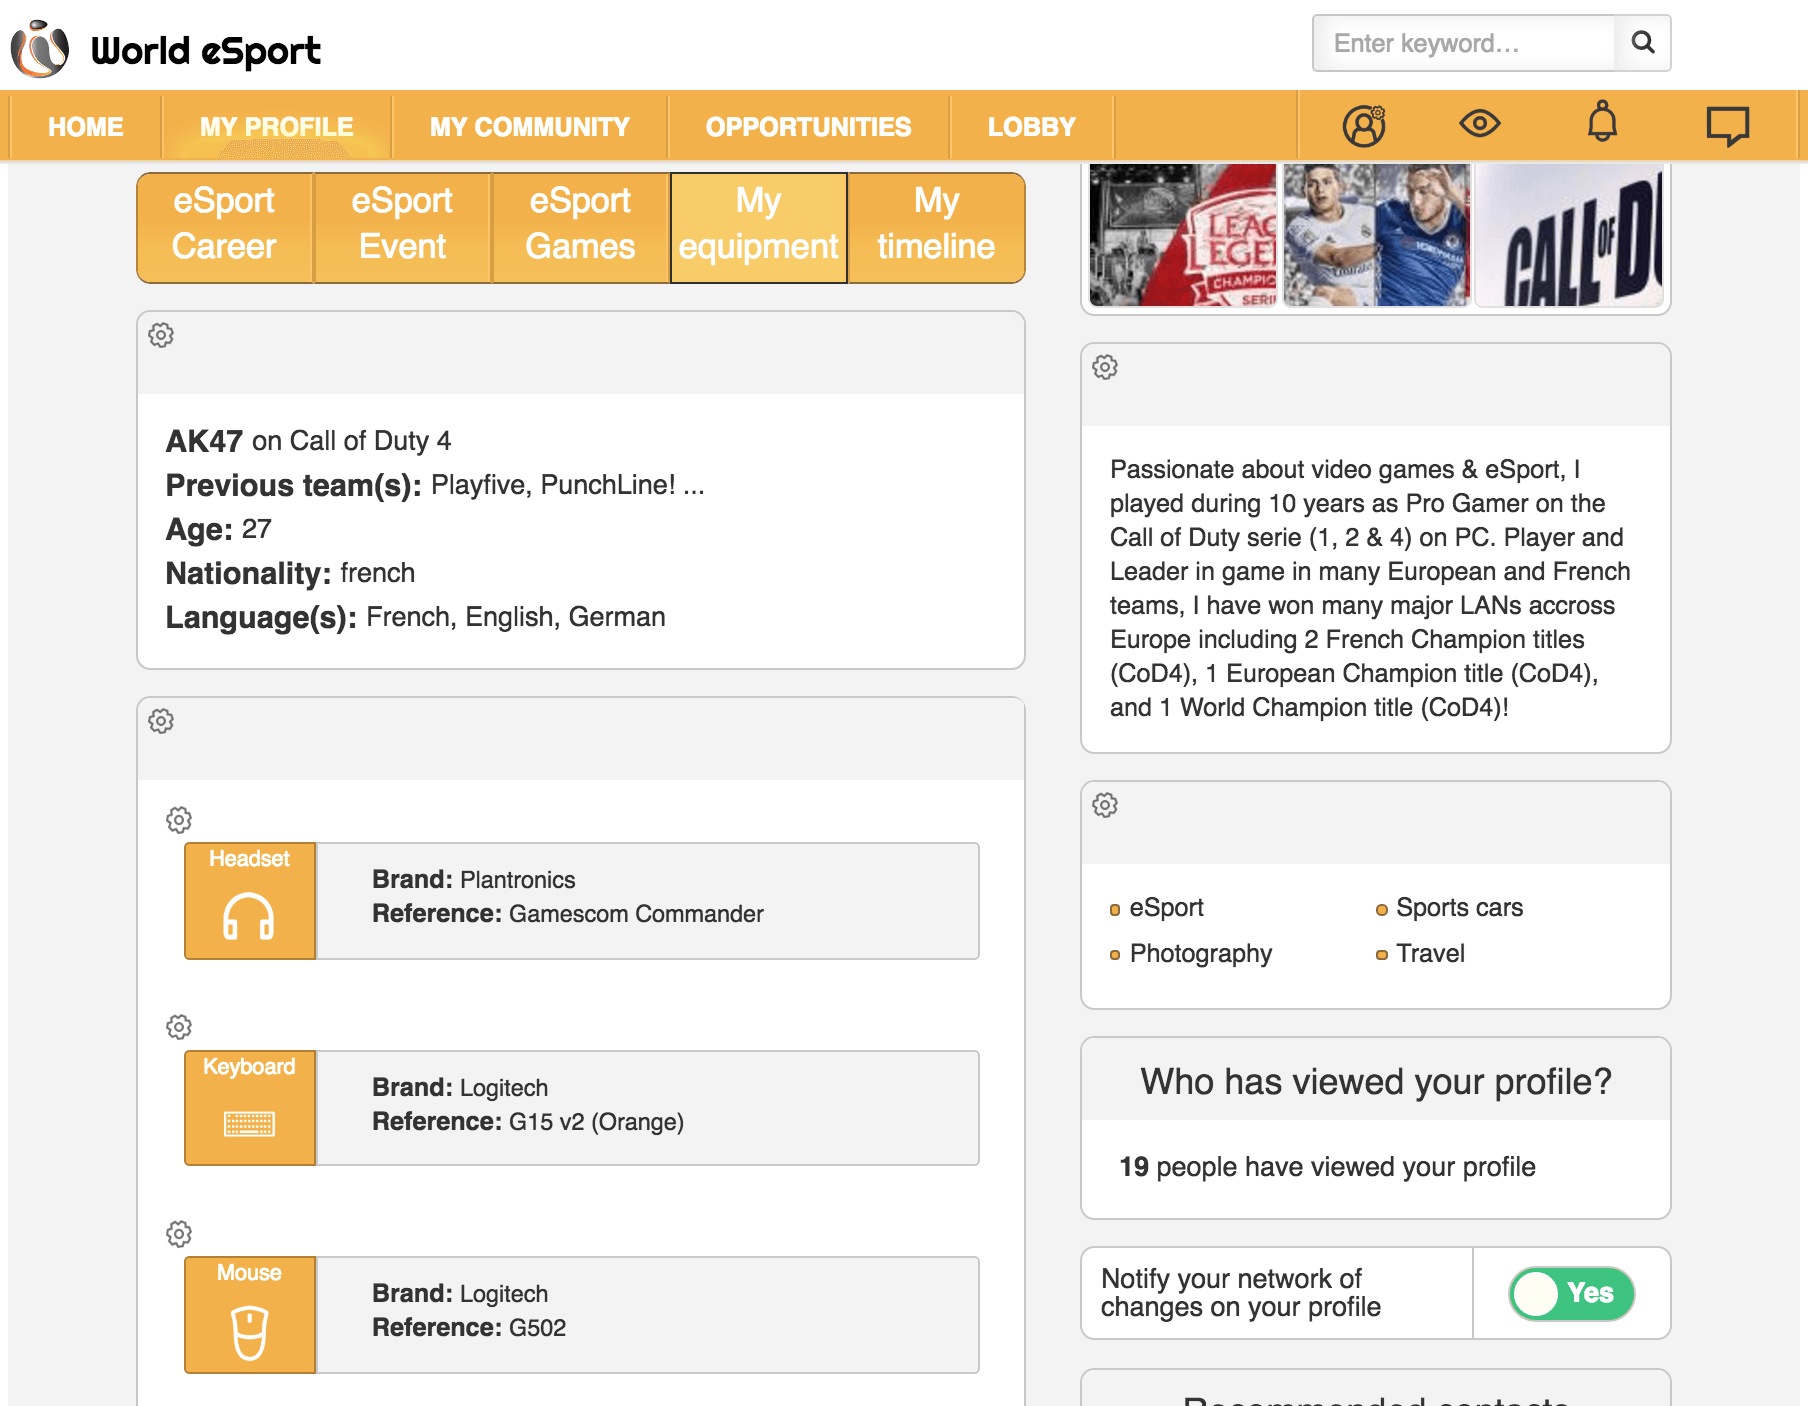Click keyboard 'Reference: G15 v2 (Orange)' text
The width and height of the screenshot is (1808, 1406).
pos(528,1122)
